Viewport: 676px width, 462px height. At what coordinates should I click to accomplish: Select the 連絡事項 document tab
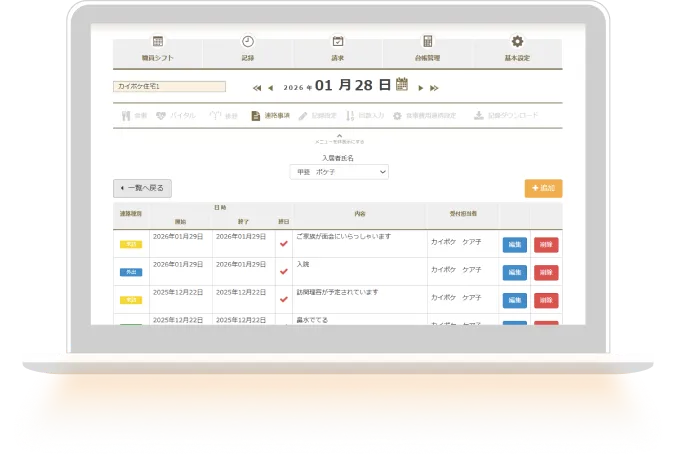(x=271, y=116)
